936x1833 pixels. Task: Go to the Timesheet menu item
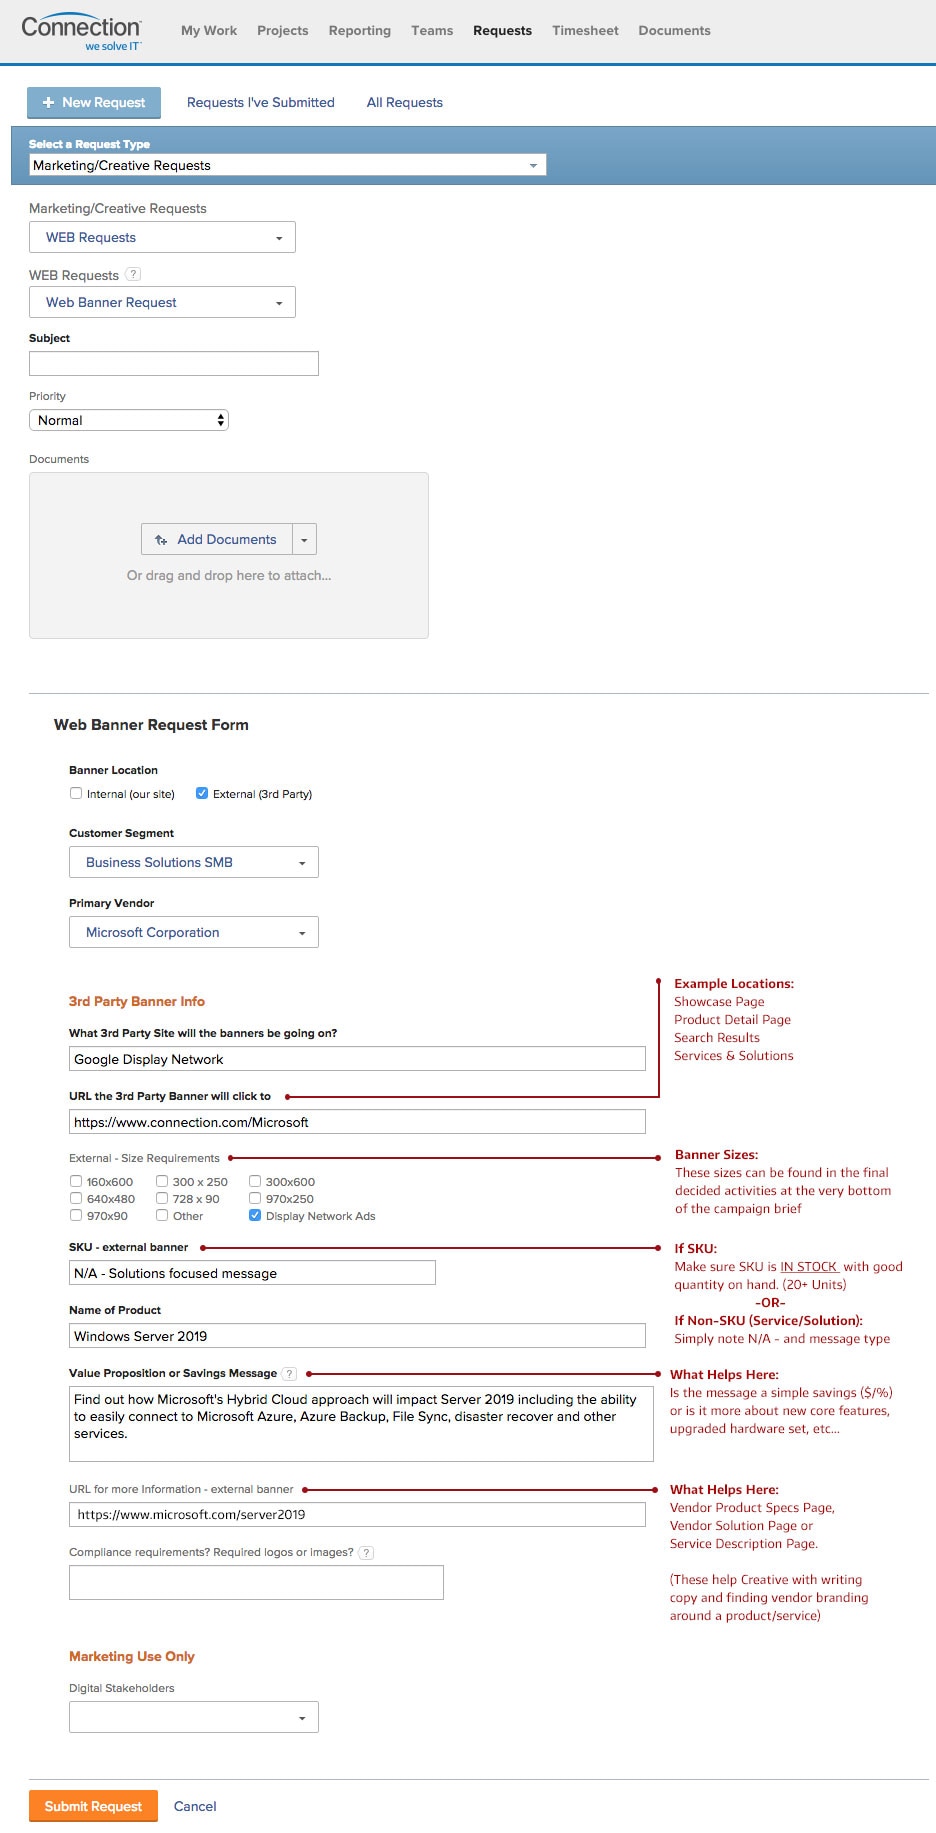[585, 31]
